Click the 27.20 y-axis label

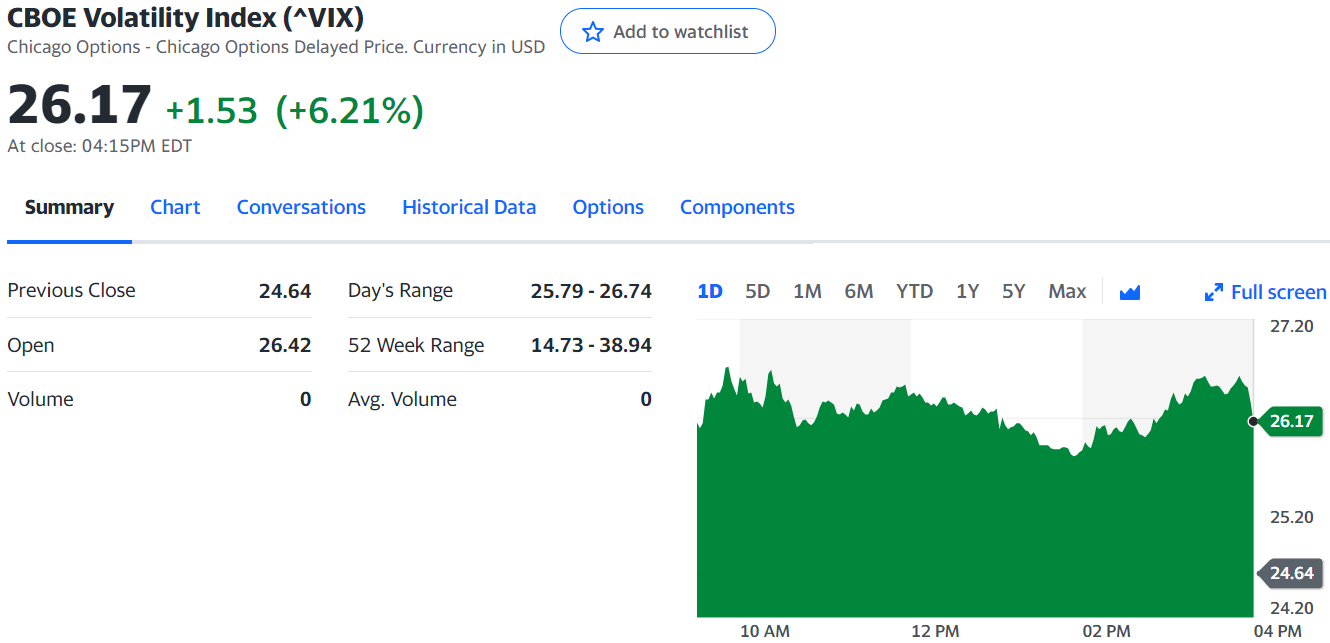[1291, 326]
